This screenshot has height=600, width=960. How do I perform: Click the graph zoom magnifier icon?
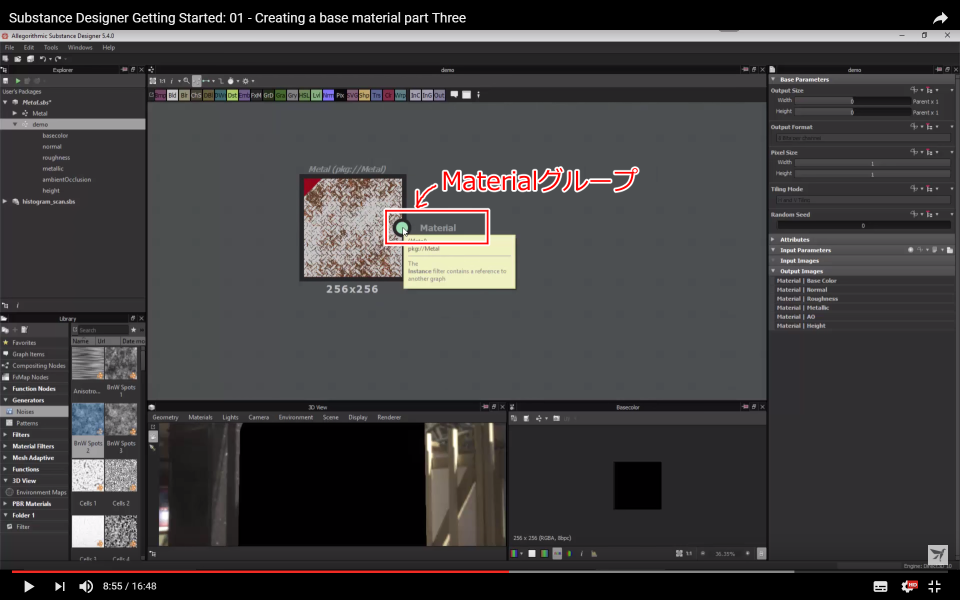point(186,81)
